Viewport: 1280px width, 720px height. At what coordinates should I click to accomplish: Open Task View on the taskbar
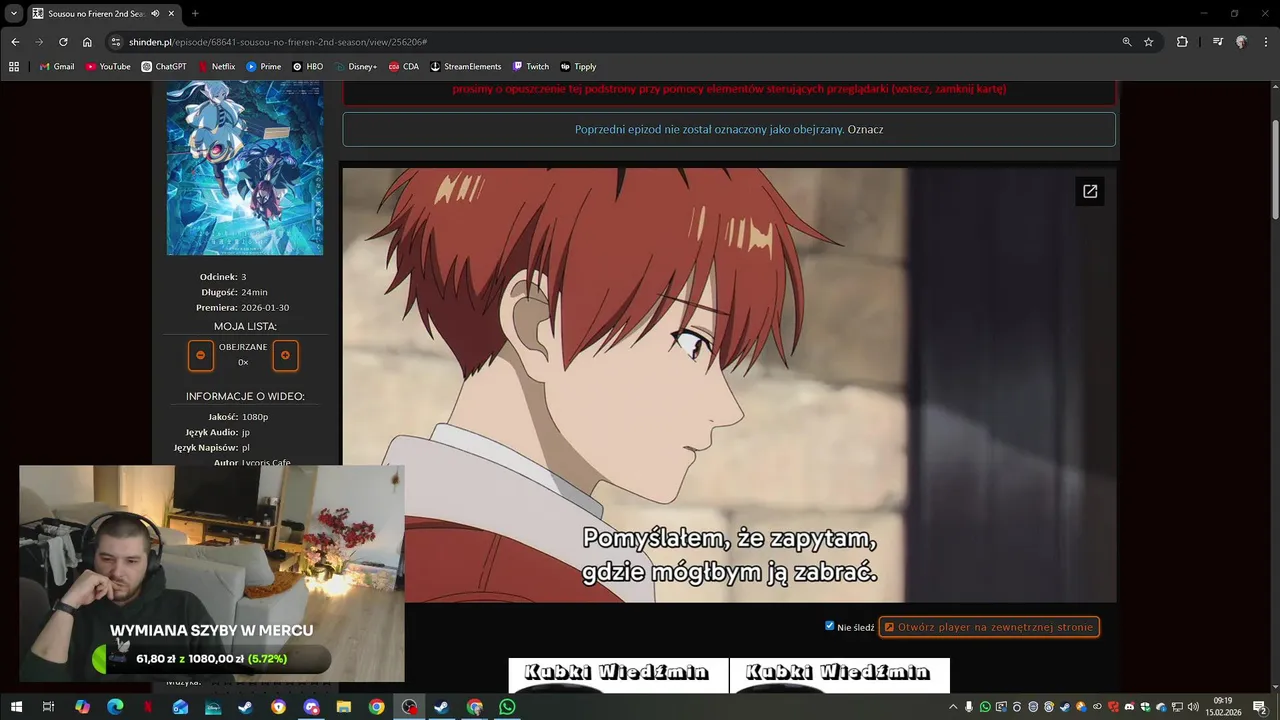tap(48, 707)
